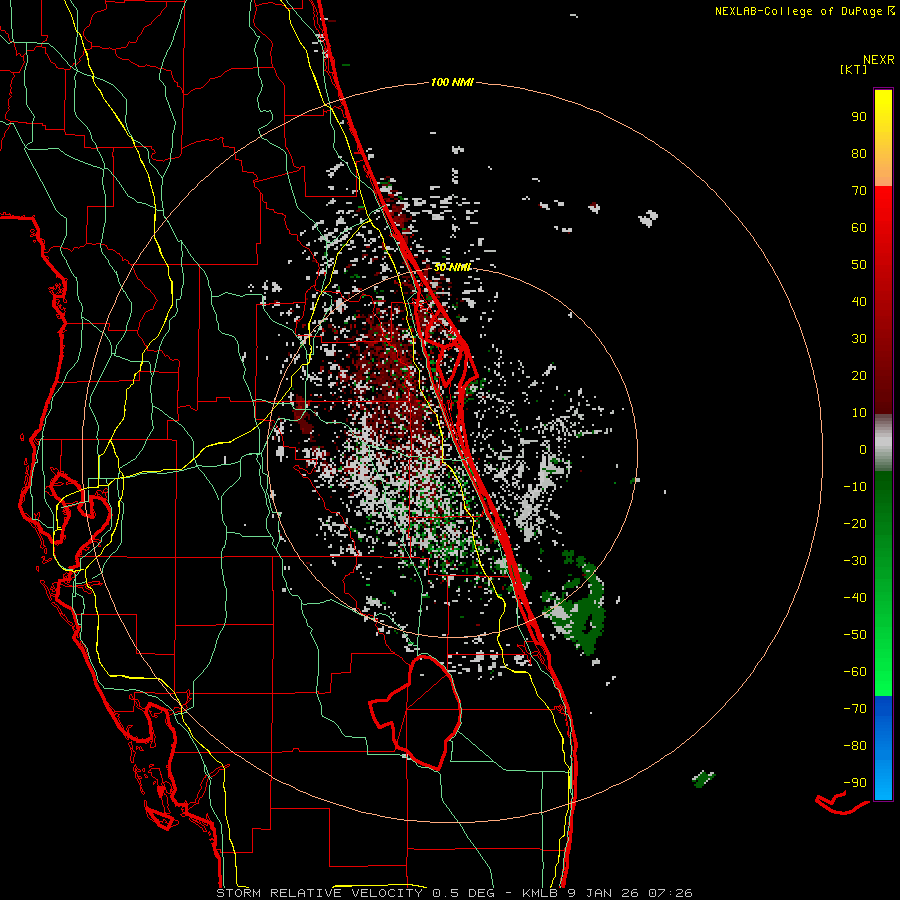
Task: Click the 0 value on velocity scale
Action: click(863, 449)
